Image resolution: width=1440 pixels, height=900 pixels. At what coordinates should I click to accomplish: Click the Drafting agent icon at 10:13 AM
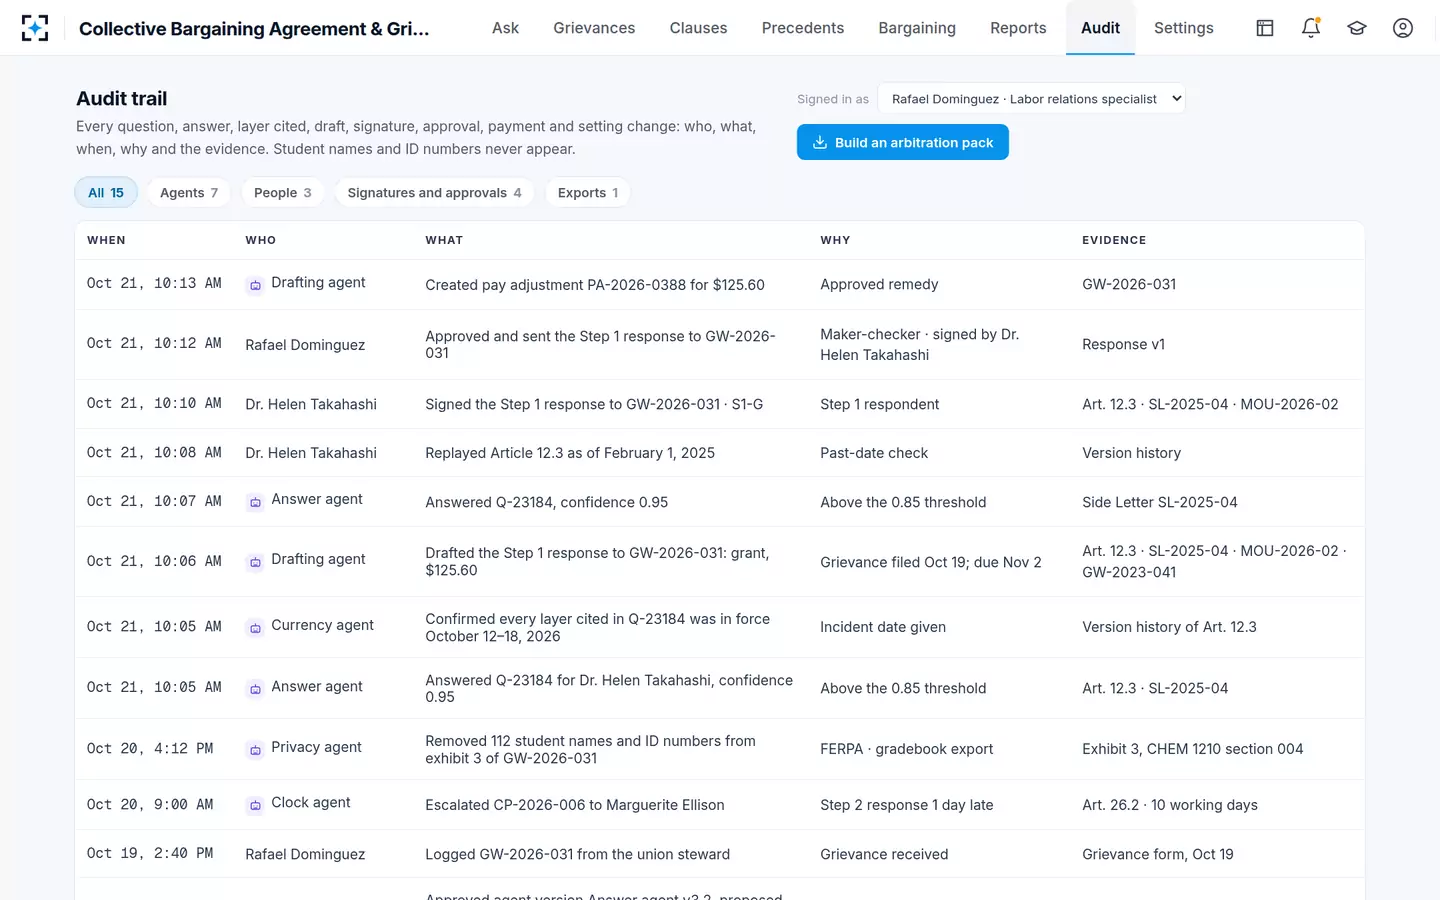coord(255,285)
